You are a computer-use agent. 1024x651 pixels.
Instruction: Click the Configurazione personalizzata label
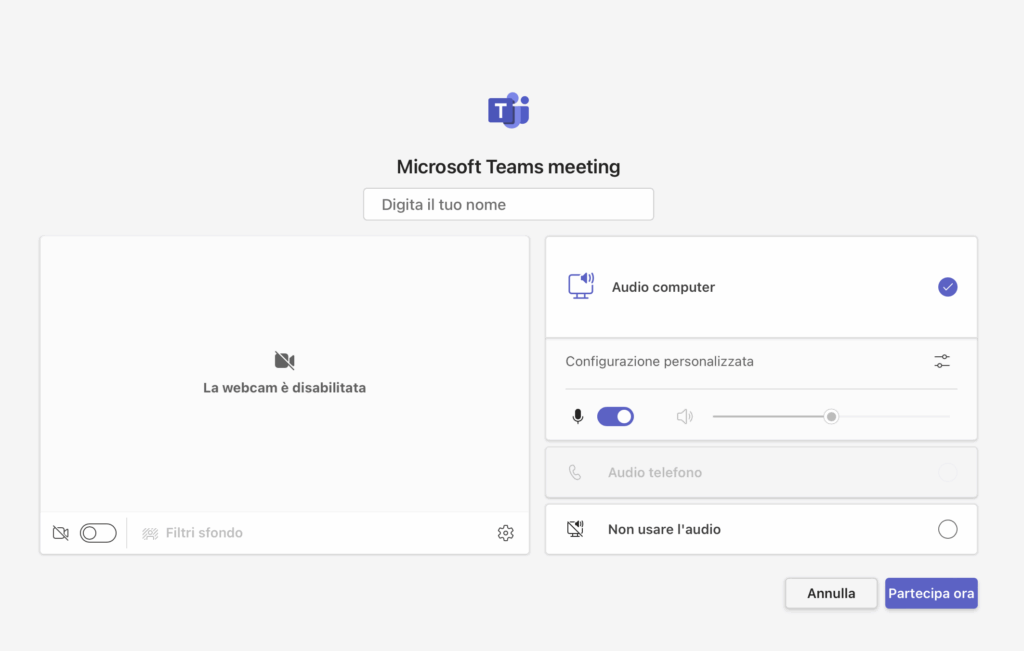tap(660, 361)
